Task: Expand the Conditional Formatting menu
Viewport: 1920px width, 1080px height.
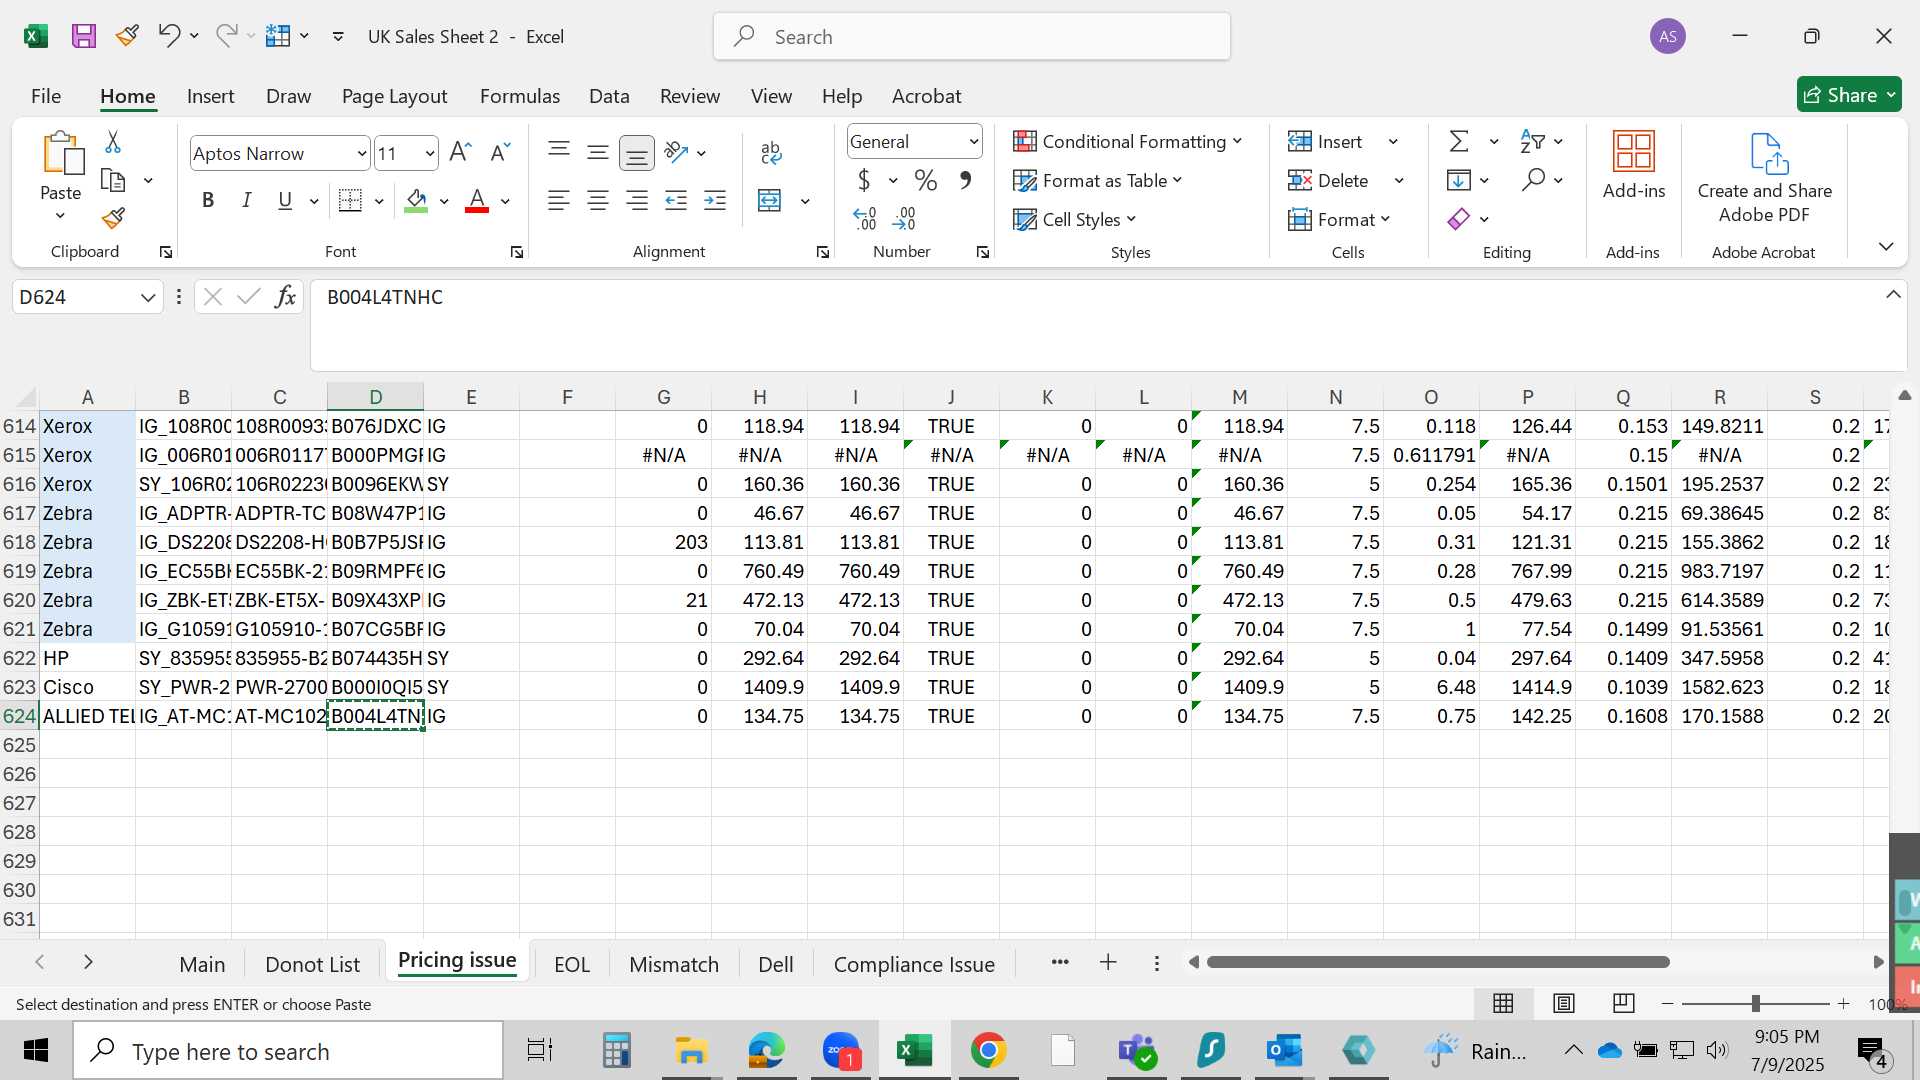Action: click(1128, 142)
